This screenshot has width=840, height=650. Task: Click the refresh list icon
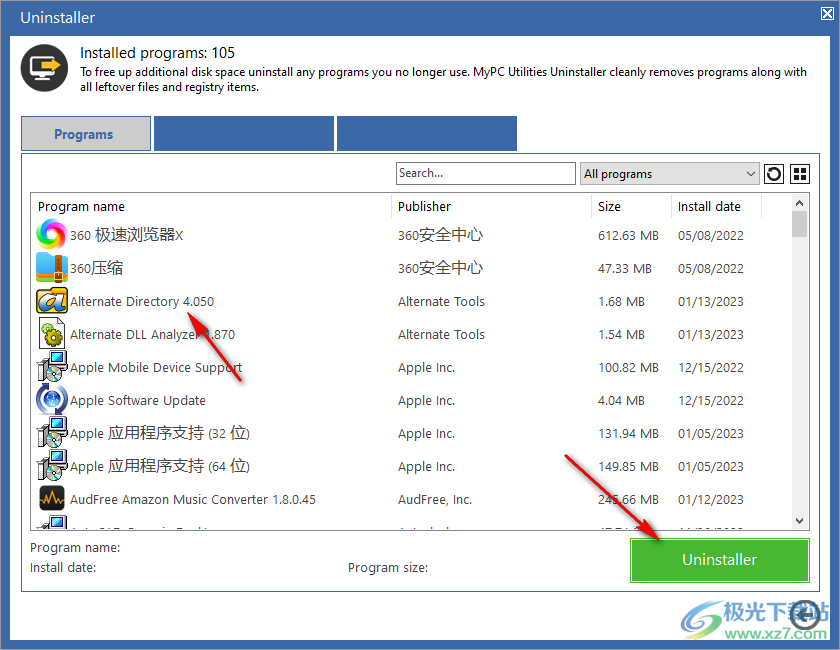(774, 174)
